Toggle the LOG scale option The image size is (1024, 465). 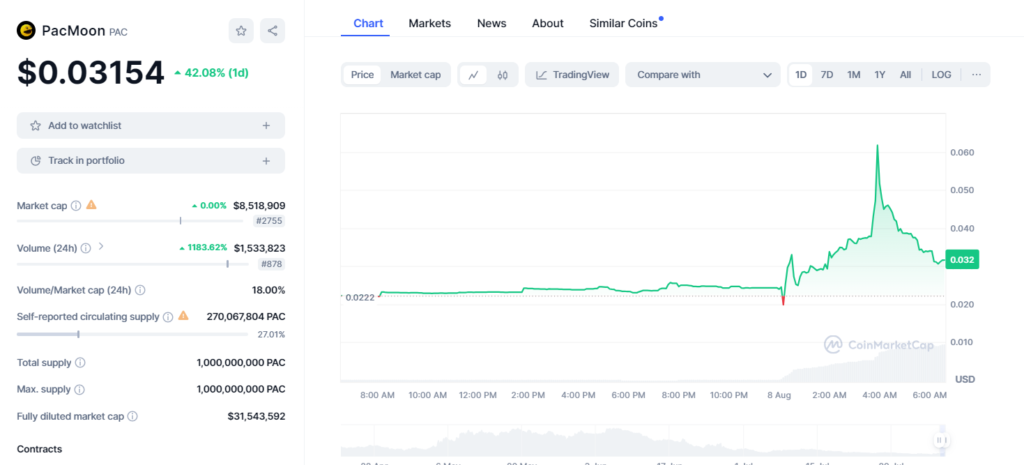point(941,75)
